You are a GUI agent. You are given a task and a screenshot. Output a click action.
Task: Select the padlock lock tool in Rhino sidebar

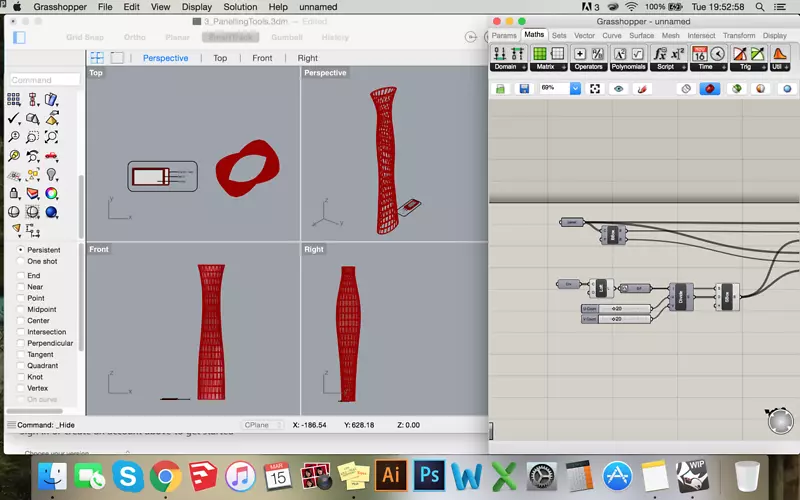[x=14, y=193]
